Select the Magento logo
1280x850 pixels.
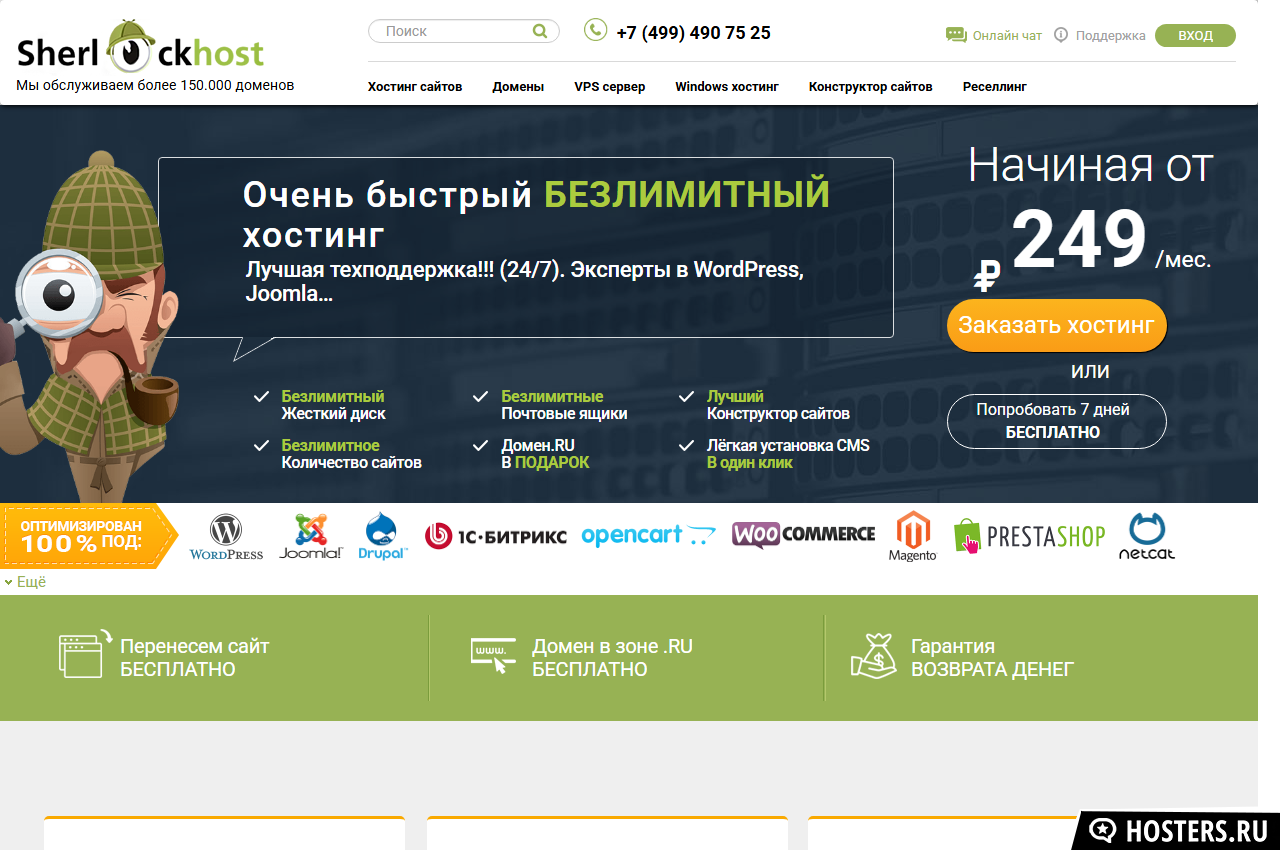(913, 537)
